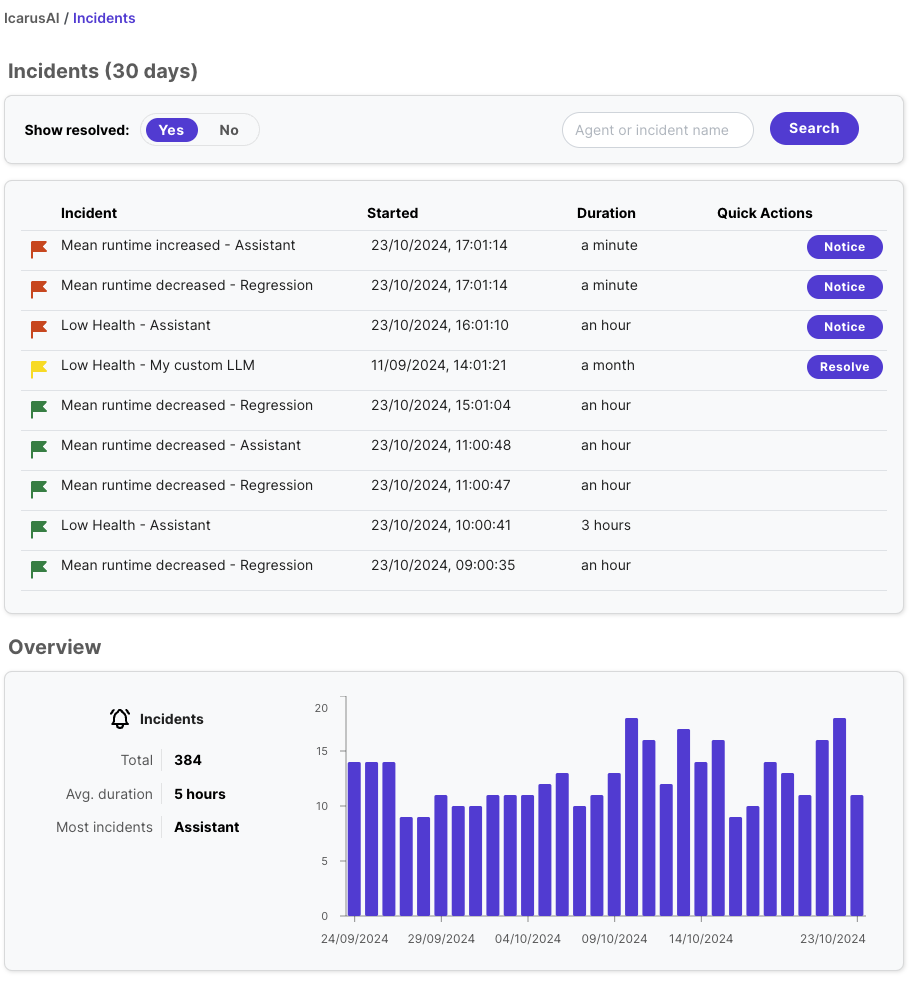
Task: Click the Overview section heading
Action: click(x=55, y=647)
